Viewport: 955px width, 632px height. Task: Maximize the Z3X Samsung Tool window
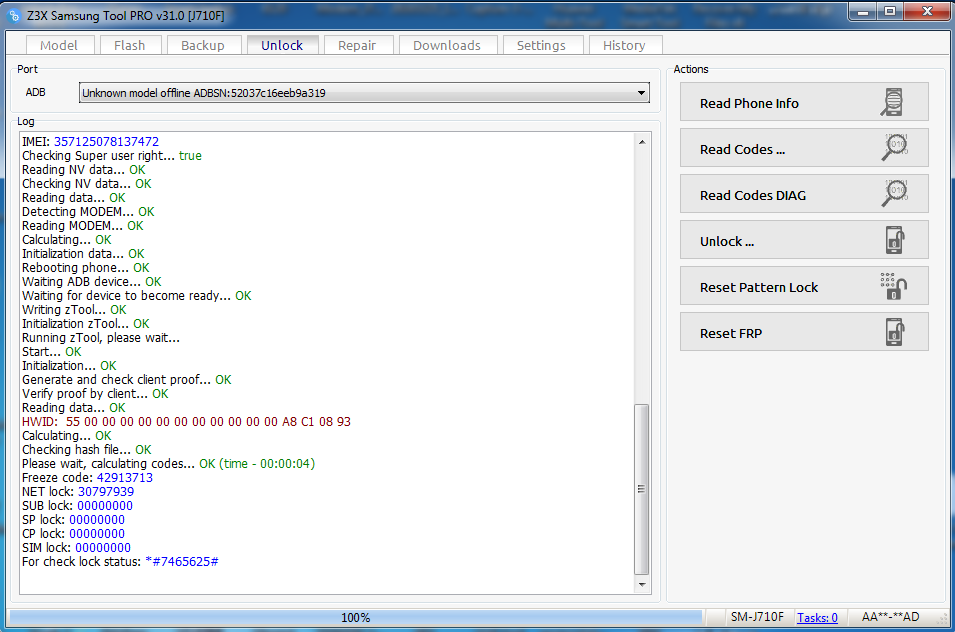tap(890, 12)
